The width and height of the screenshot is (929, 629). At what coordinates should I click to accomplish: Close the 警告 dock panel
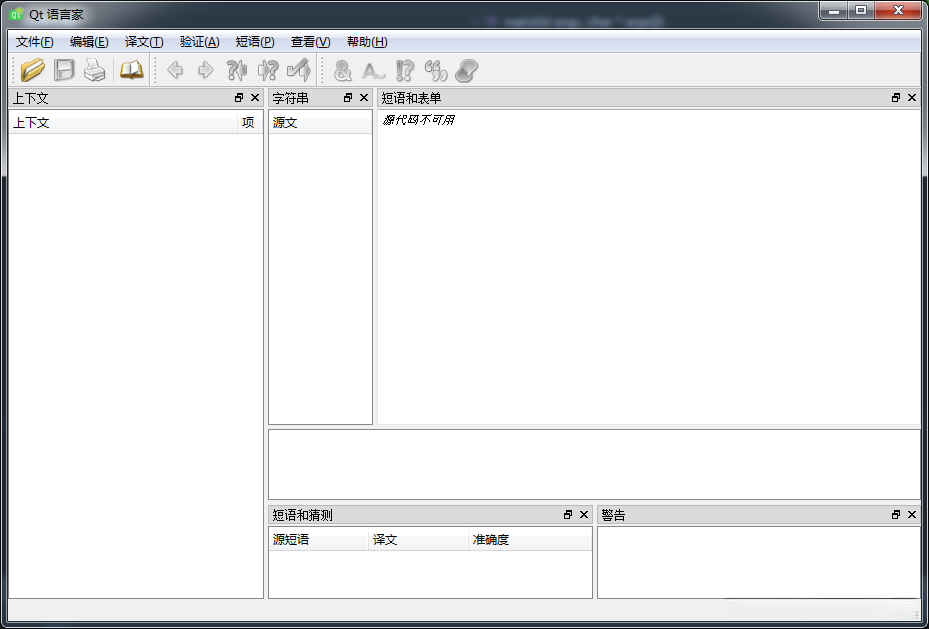[912, 515]
